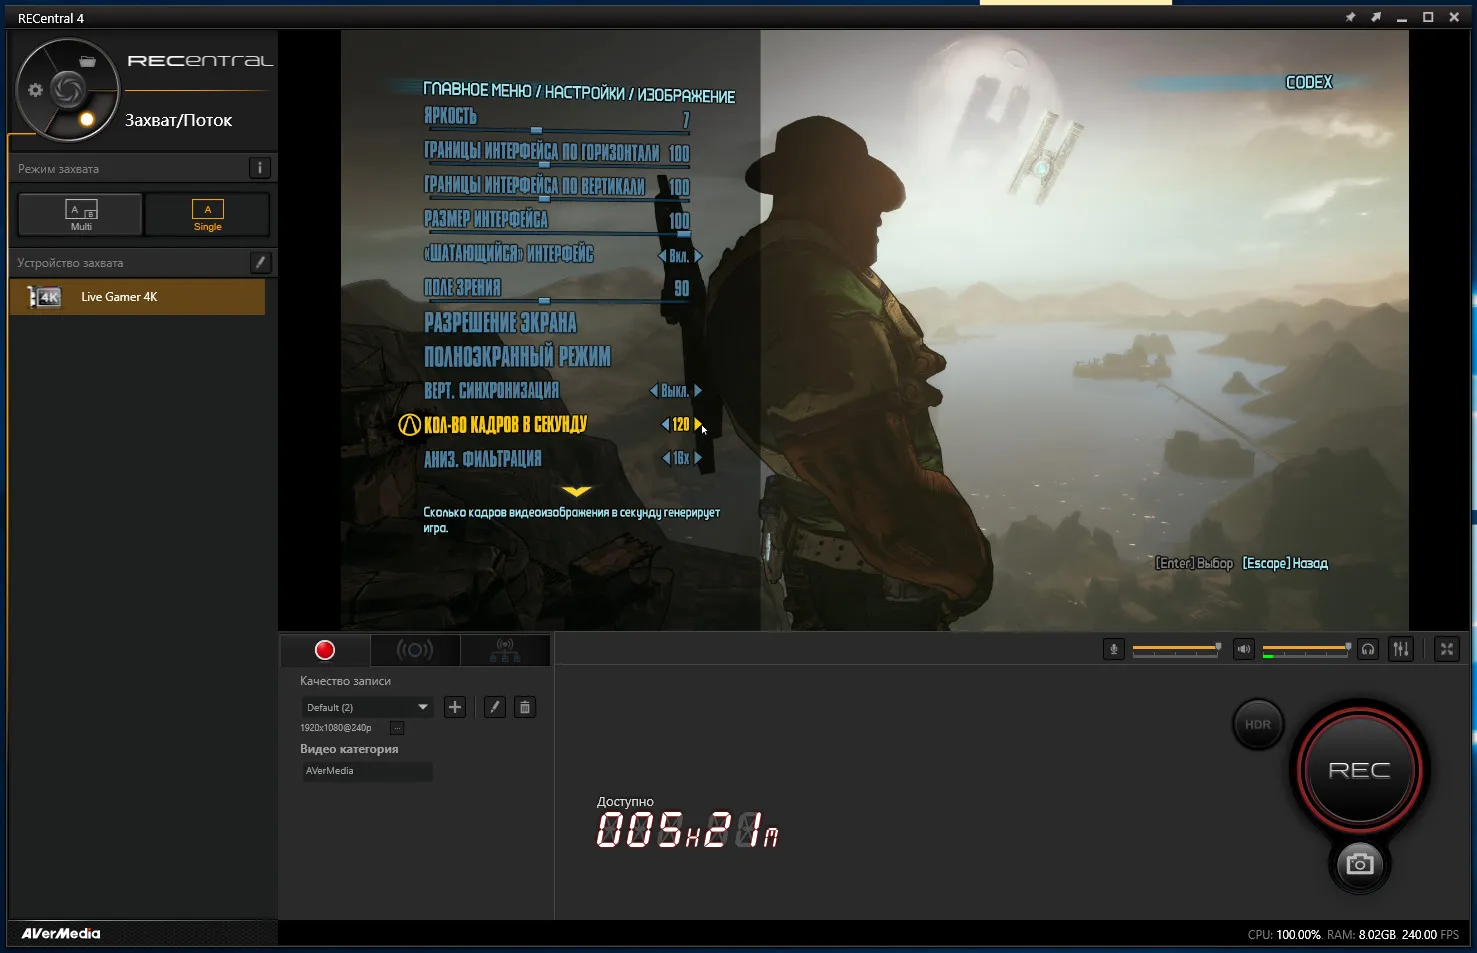This screenshot has height=953, width=1477.
Task: Open capture mode info button
Action: tap(259, 168)
